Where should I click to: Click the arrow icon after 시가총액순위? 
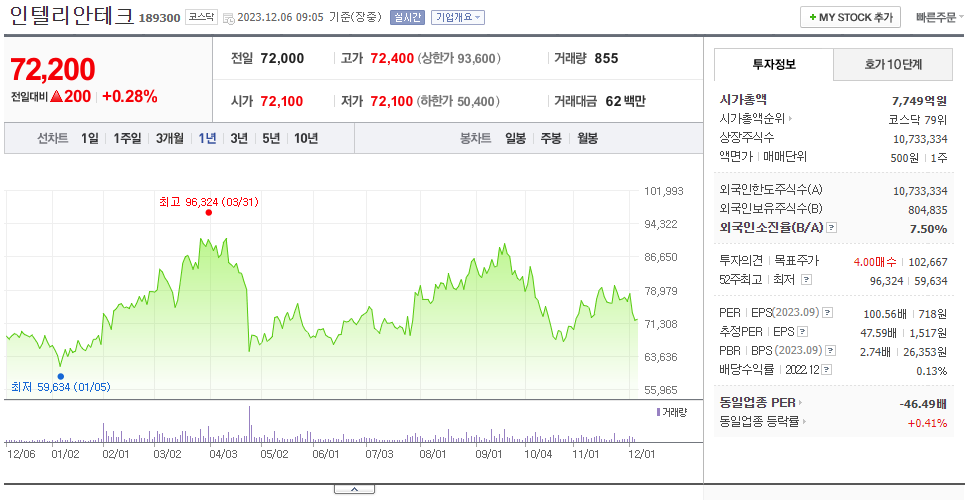click(790, 119)
